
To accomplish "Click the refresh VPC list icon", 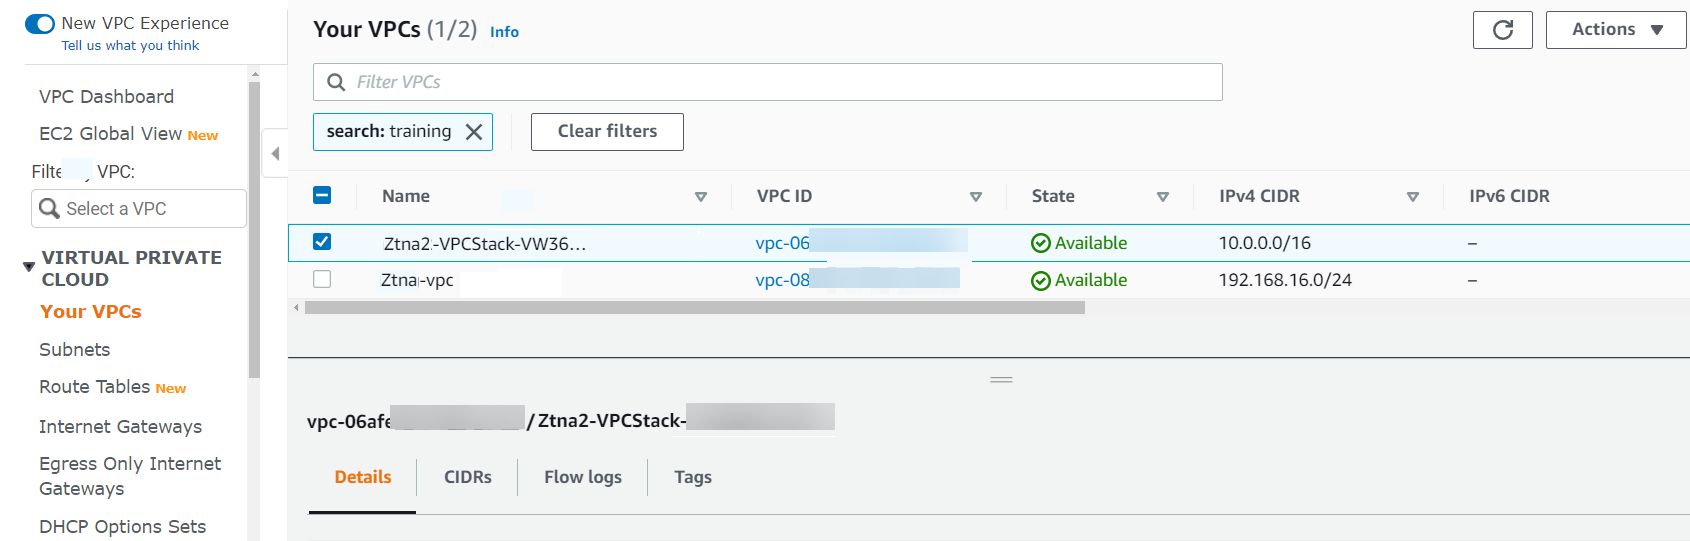I will coord(1502,30).
